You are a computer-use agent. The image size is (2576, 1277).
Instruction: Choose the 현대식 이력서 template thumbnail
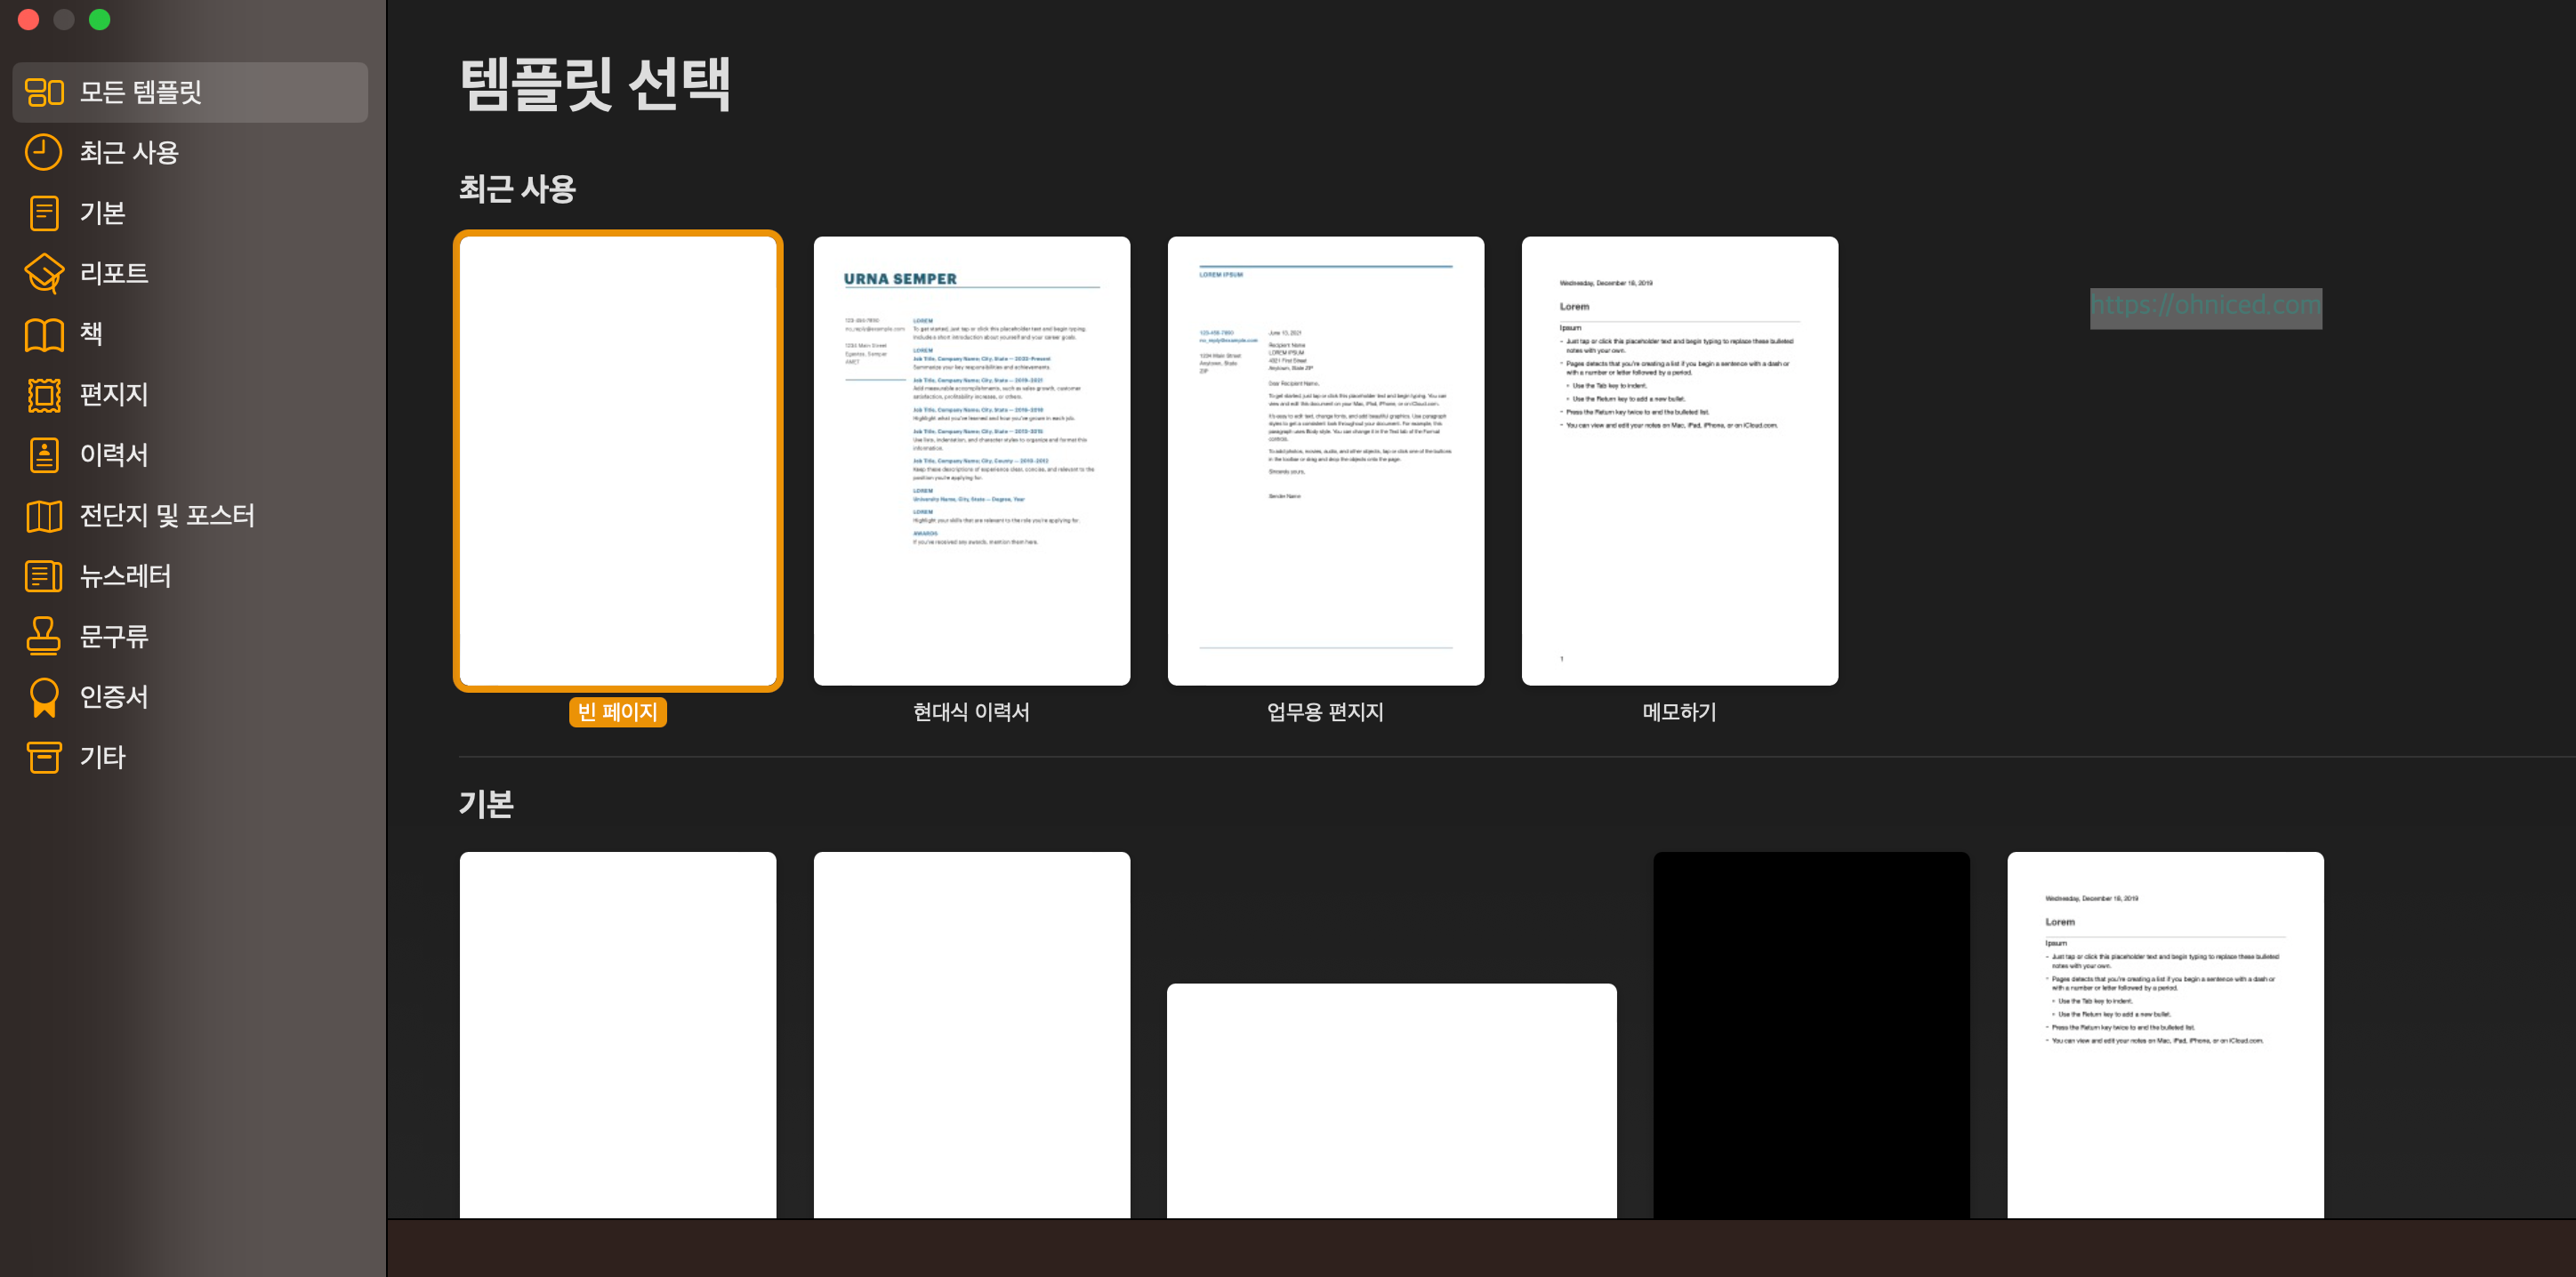[971, 461]
